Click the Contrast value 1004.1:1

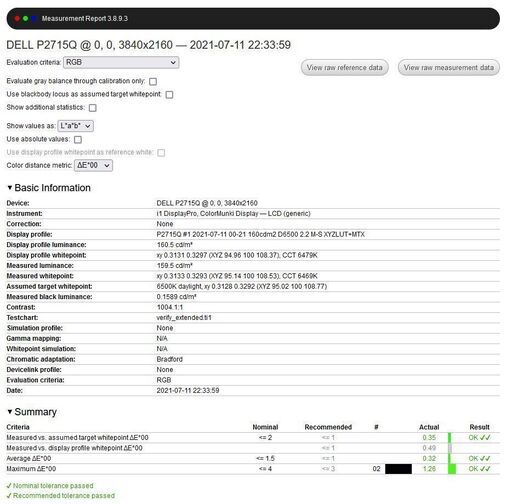click(x=170, y=307)
